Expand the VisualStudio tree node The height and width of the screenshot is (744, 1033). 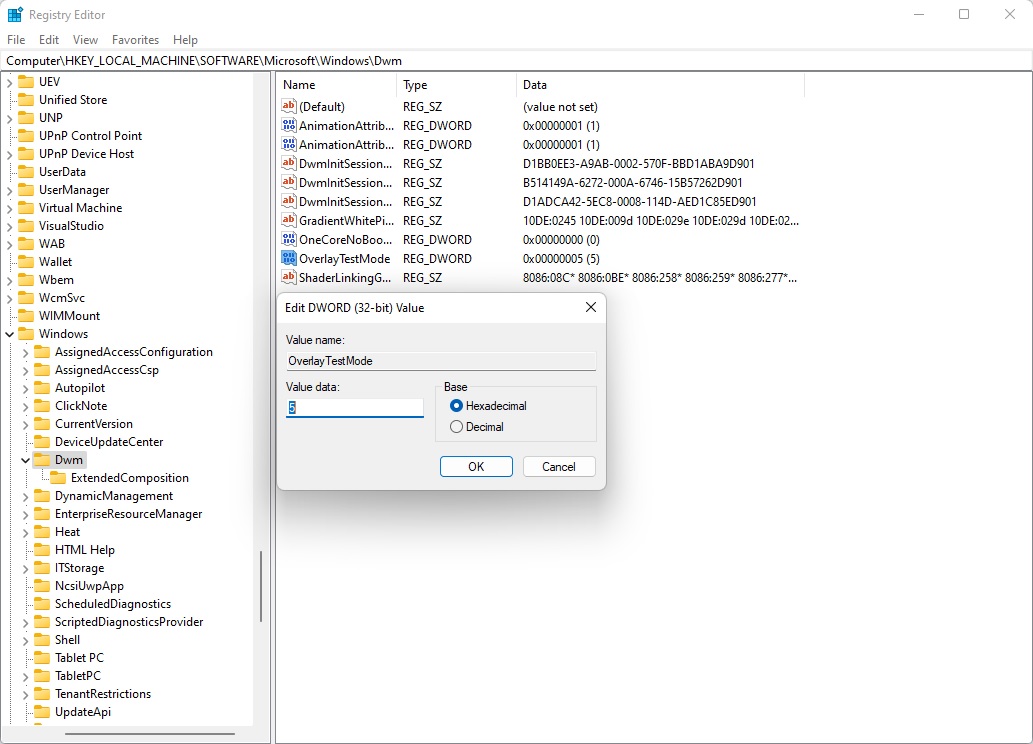10,226
